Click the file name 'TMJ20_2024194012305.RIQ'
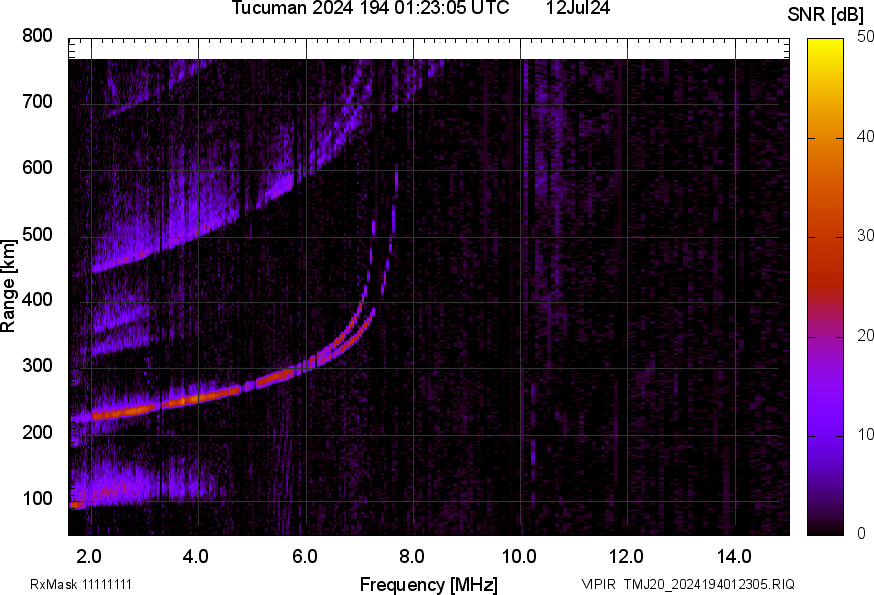This screenshot has height=595, width=874. click(x=709, y=584)
